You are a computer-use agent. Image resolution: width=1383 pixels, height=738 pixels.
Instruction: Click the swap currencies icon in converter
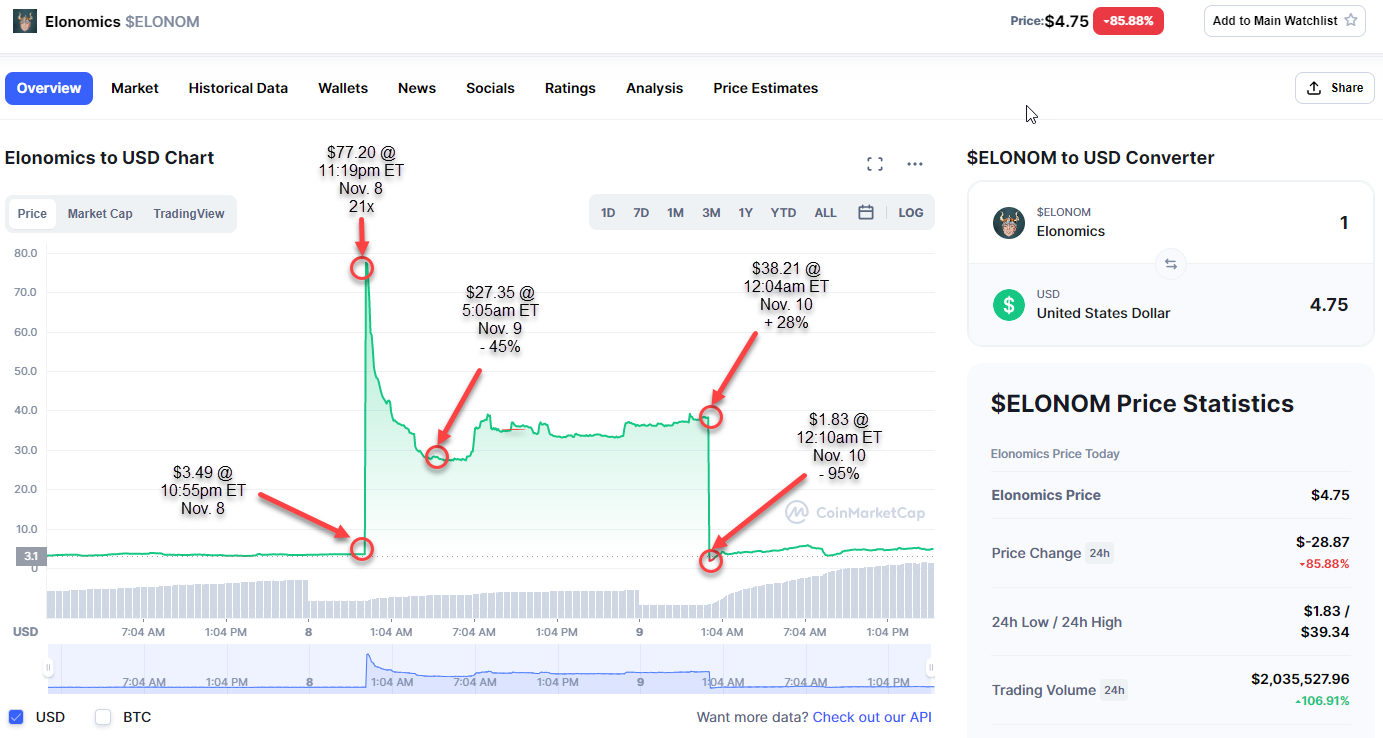coord(1170,264)
